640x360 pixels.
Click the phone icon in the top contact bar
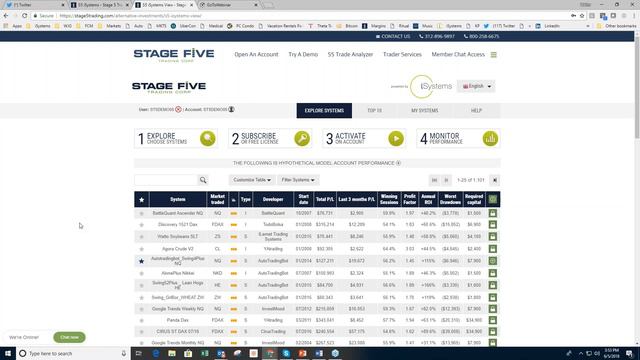pyautogui.click(x=421, y=36)
